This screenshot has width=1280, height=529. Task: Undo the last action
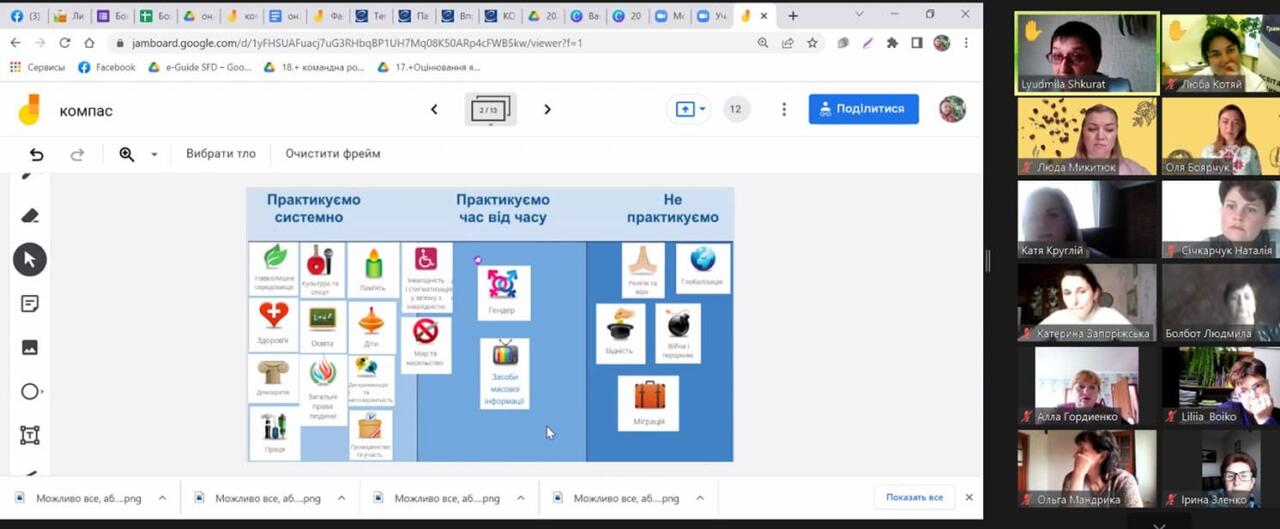pyautogui.click(x=37, y=154)
